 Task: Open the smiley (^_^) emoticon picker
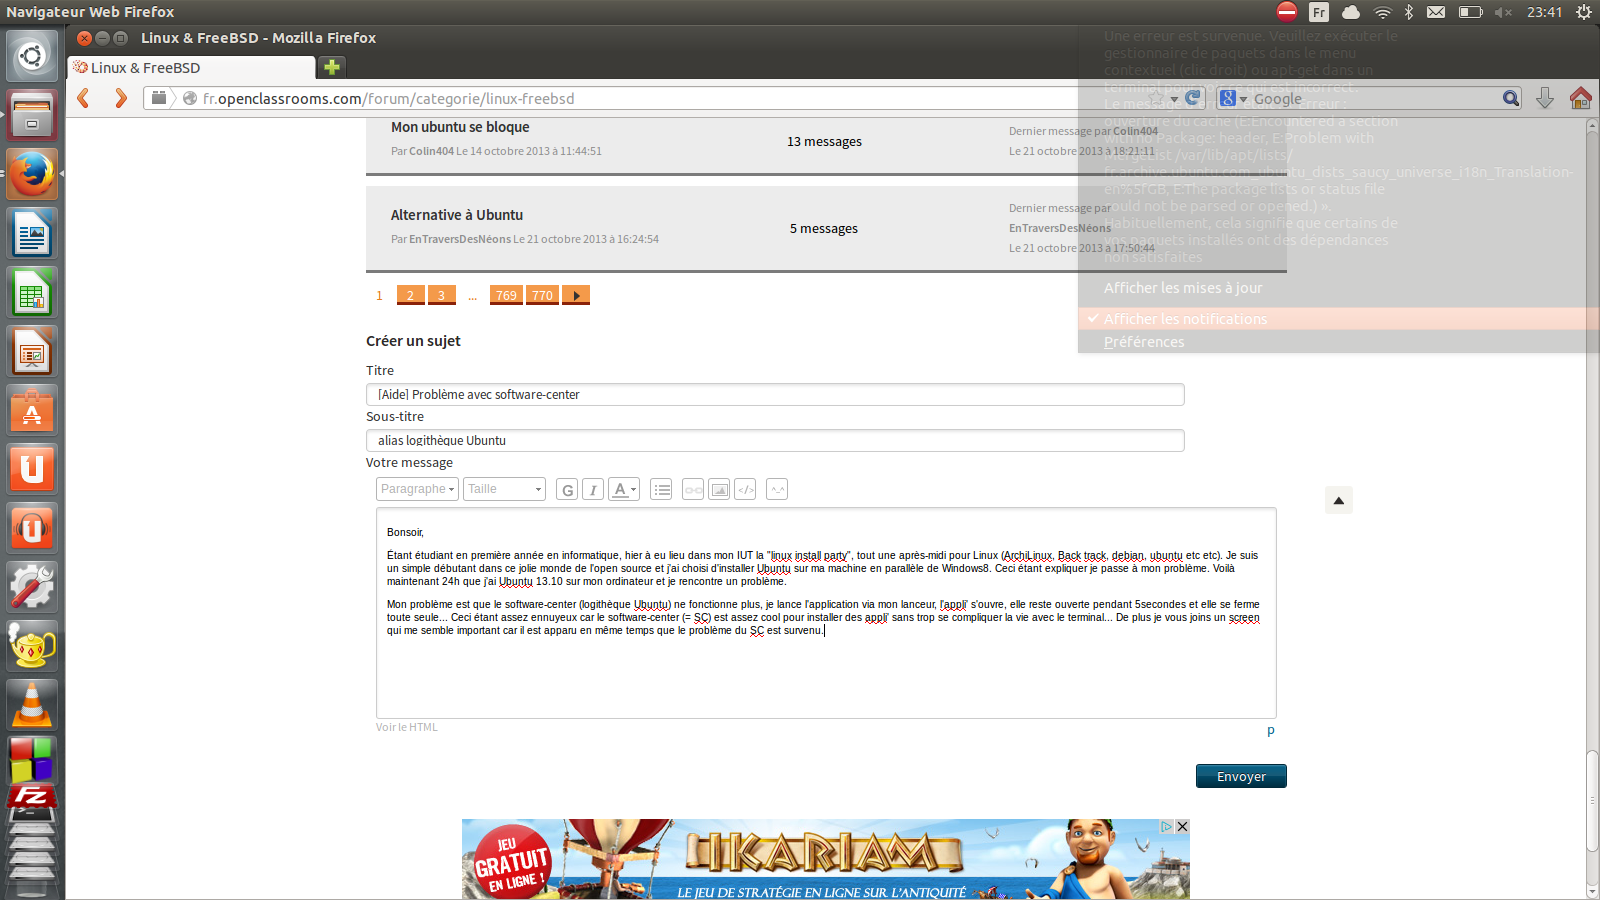(x=777, y=490)
